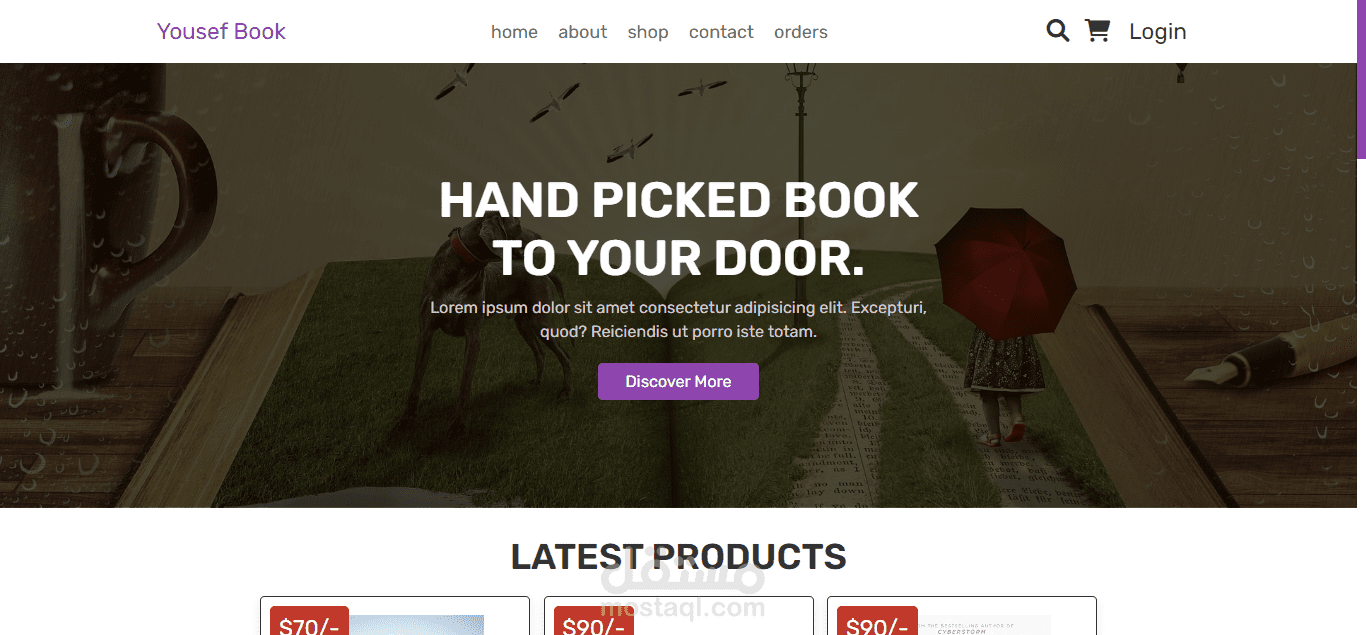Click the Lorem ipsum banner description text
The image size is (1366, 635).
tap(678, 319)
